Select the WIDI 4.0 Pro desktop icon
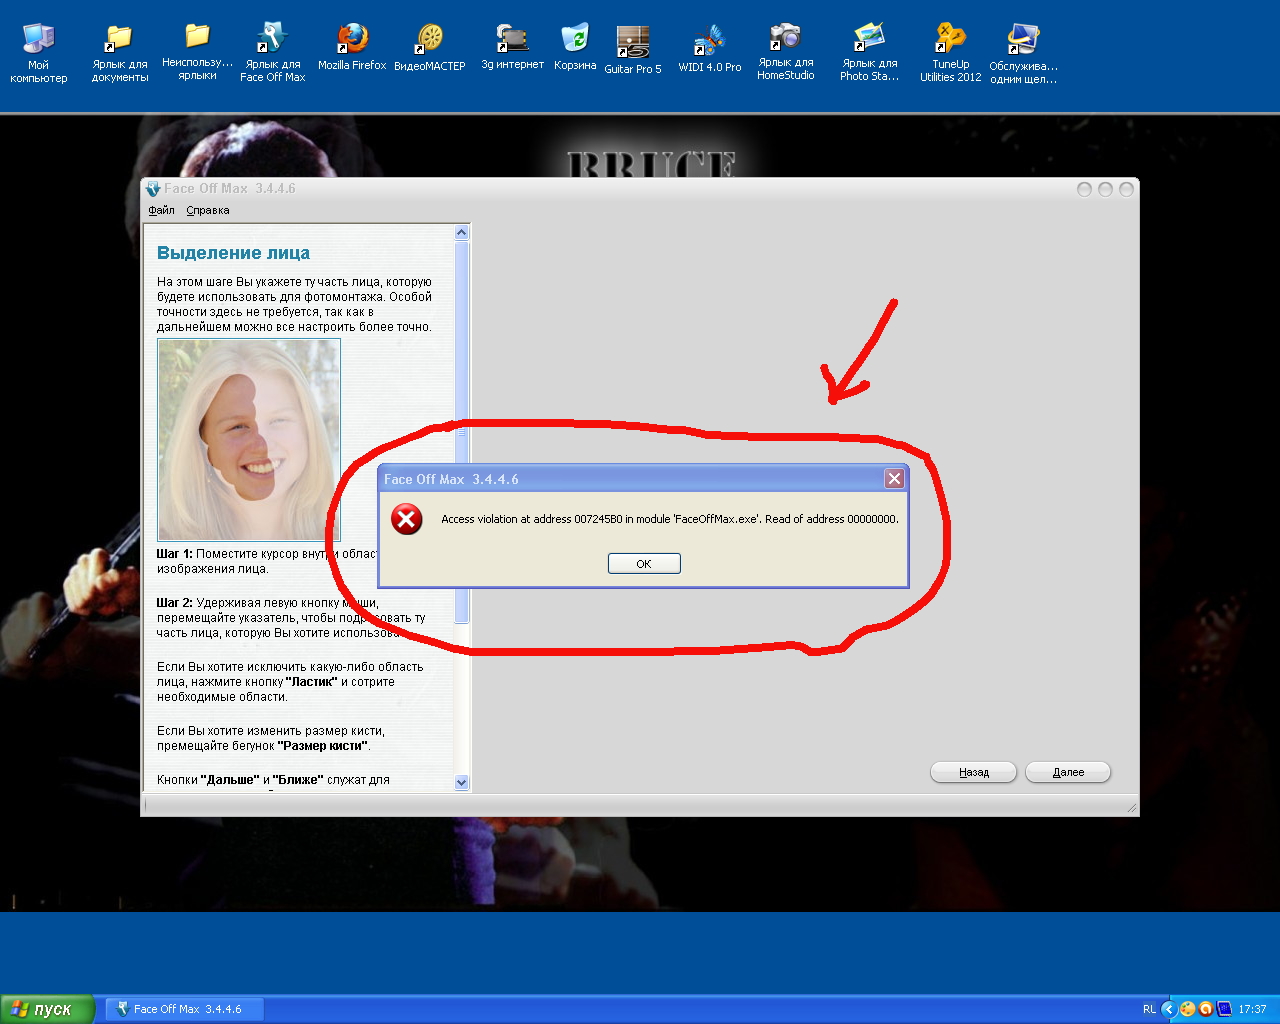Screen dimensions: 1280x1024 coord(710,49)
